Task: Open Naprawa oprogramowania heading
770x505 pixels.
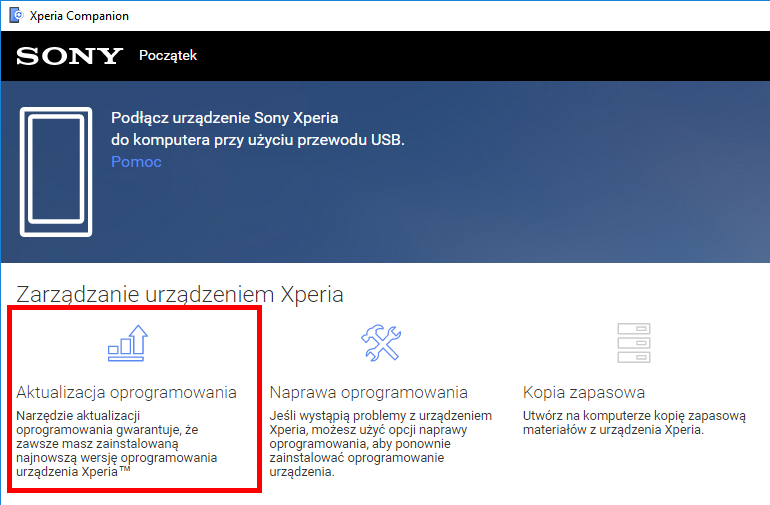Action: (x=368, y=392)
